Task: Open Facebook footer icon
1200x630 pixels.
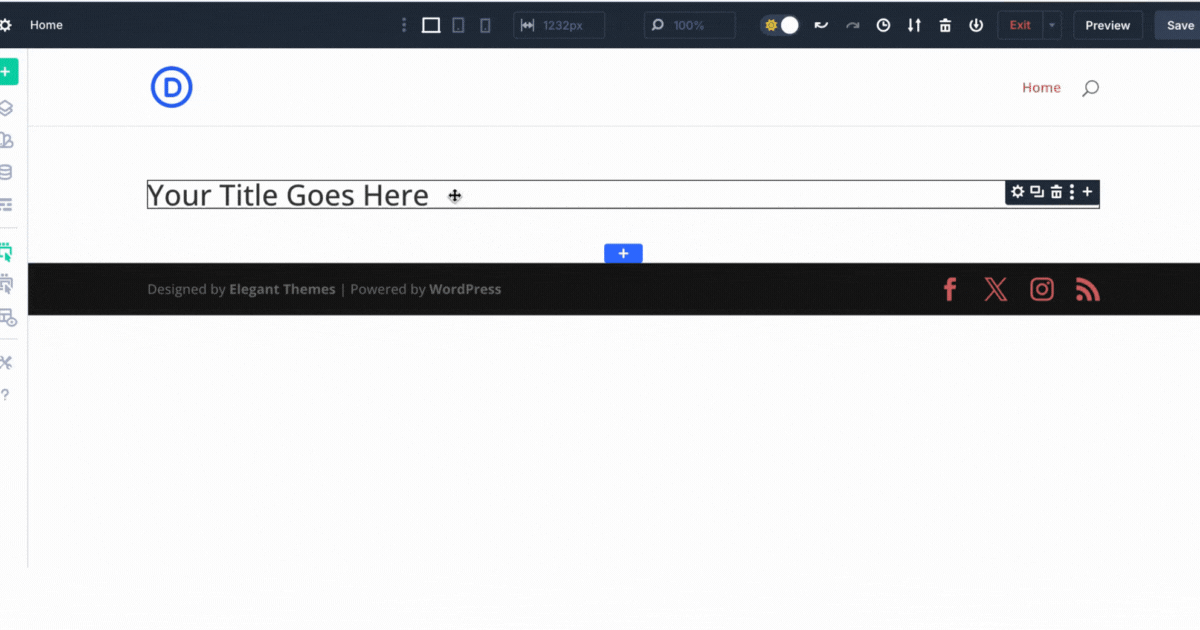Action: (950, 289)
